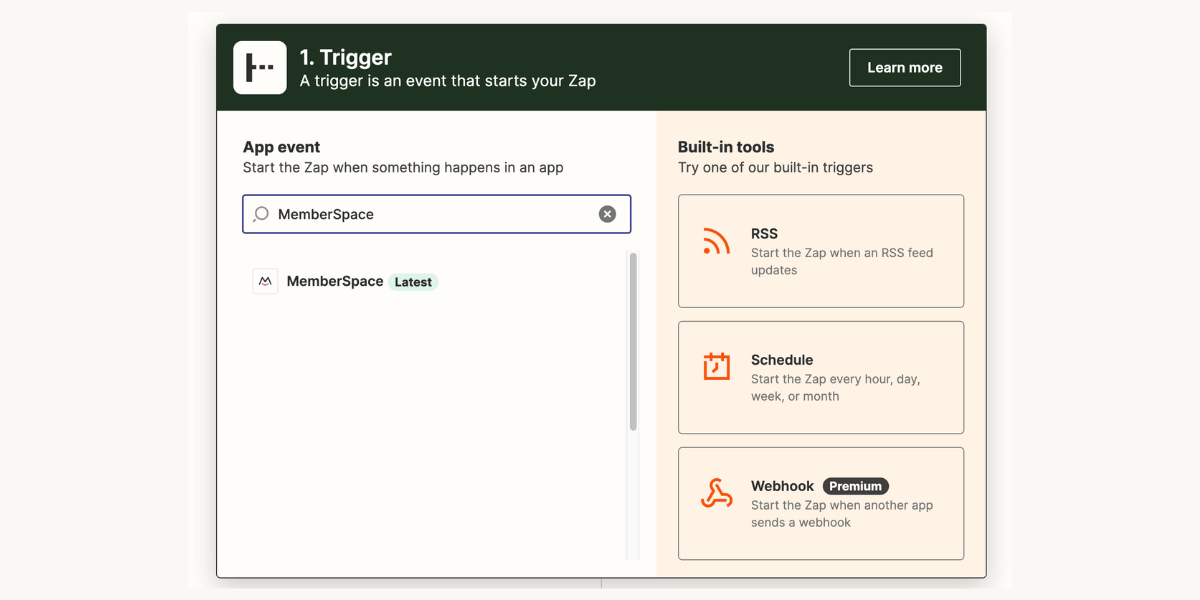Click "Start the Zap every hour" description

click(836, 388)
